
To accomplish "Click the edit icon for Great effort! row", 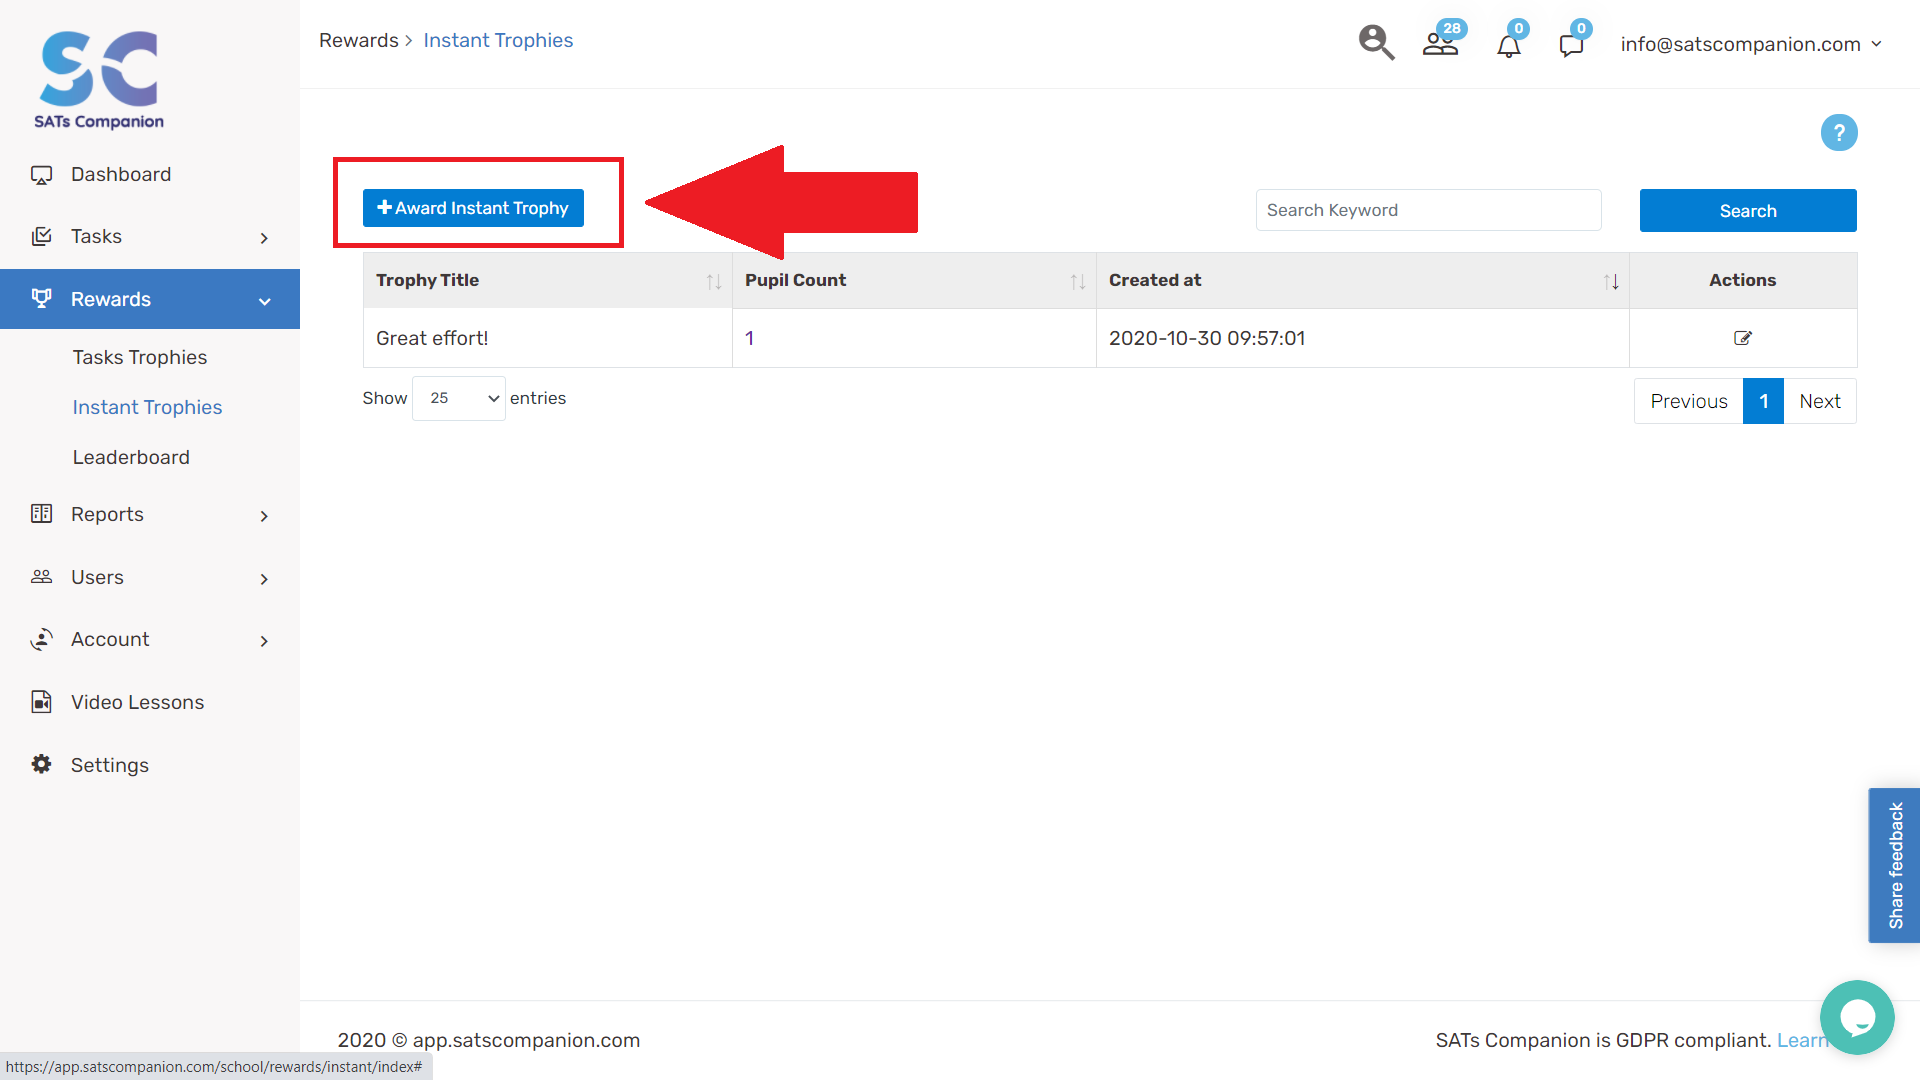I will tap(1742, 338).
